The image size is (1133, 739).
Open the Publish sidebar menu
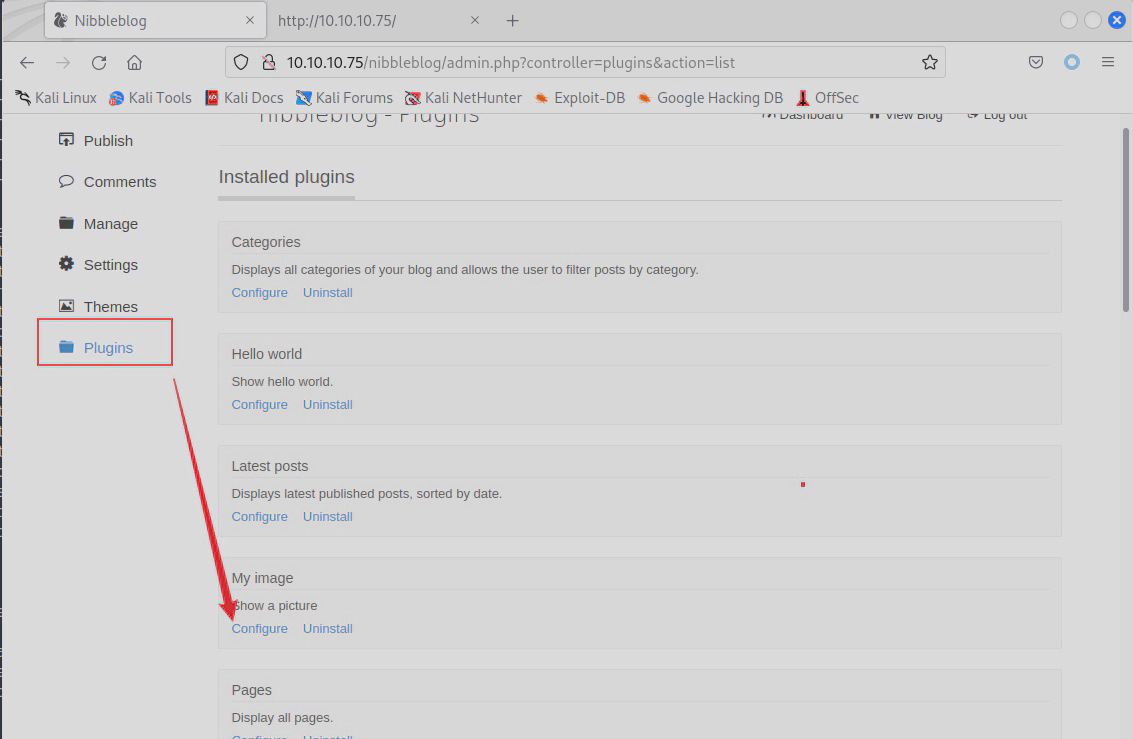point(108,141)
